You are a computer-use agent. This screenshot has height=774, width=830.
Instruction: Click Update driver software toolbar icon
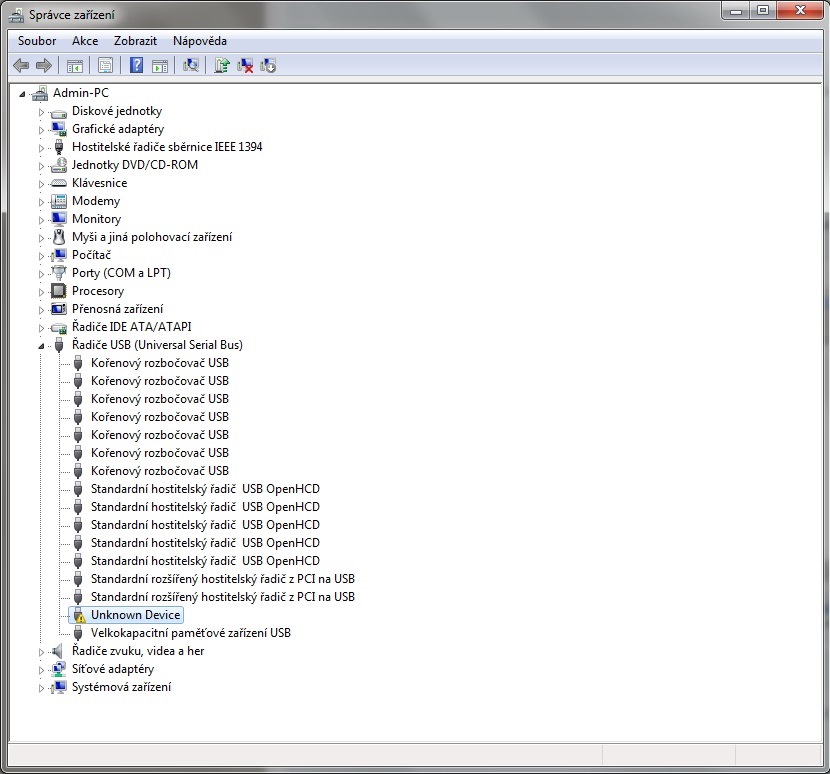click(222, 65)
